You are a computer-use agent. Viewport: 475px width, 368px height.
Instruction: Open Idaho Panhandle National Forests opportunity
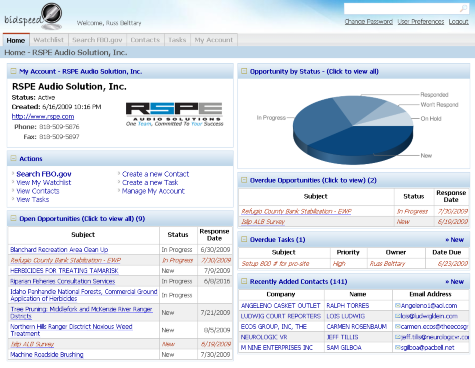84,295
